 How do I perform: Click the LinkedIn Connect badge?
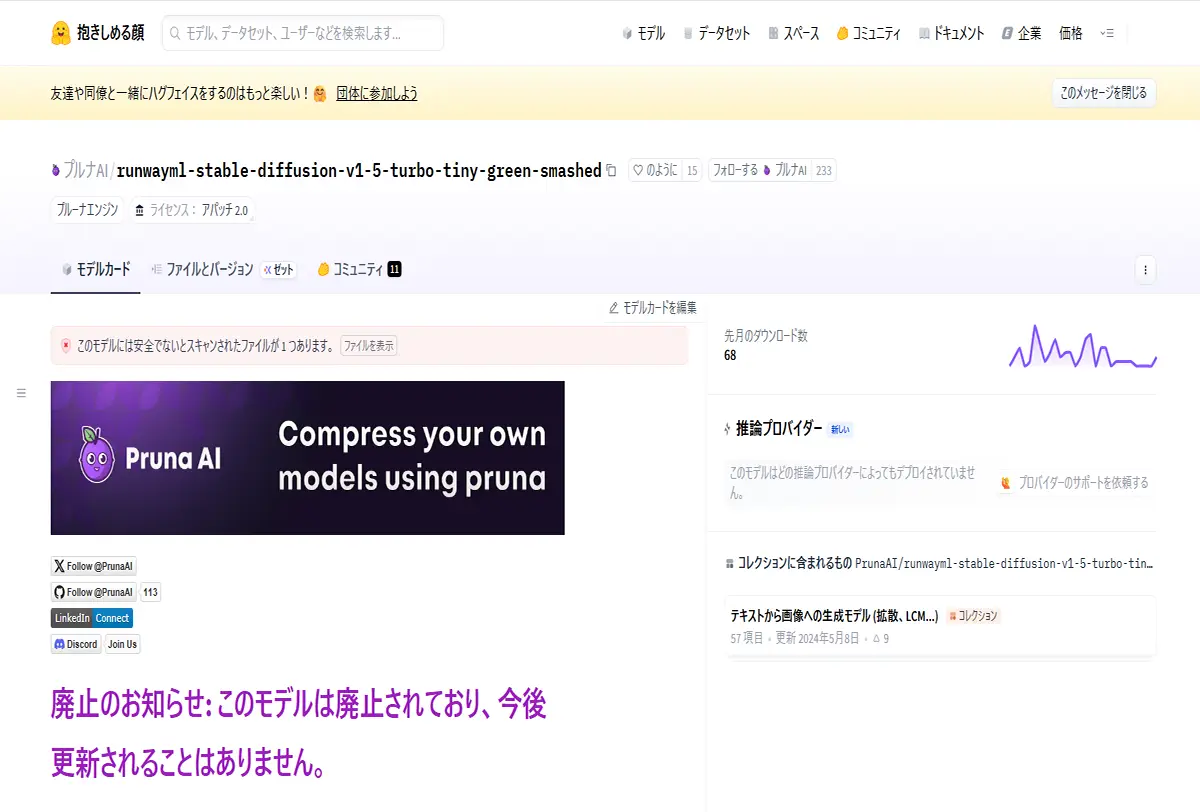(92, 618)
